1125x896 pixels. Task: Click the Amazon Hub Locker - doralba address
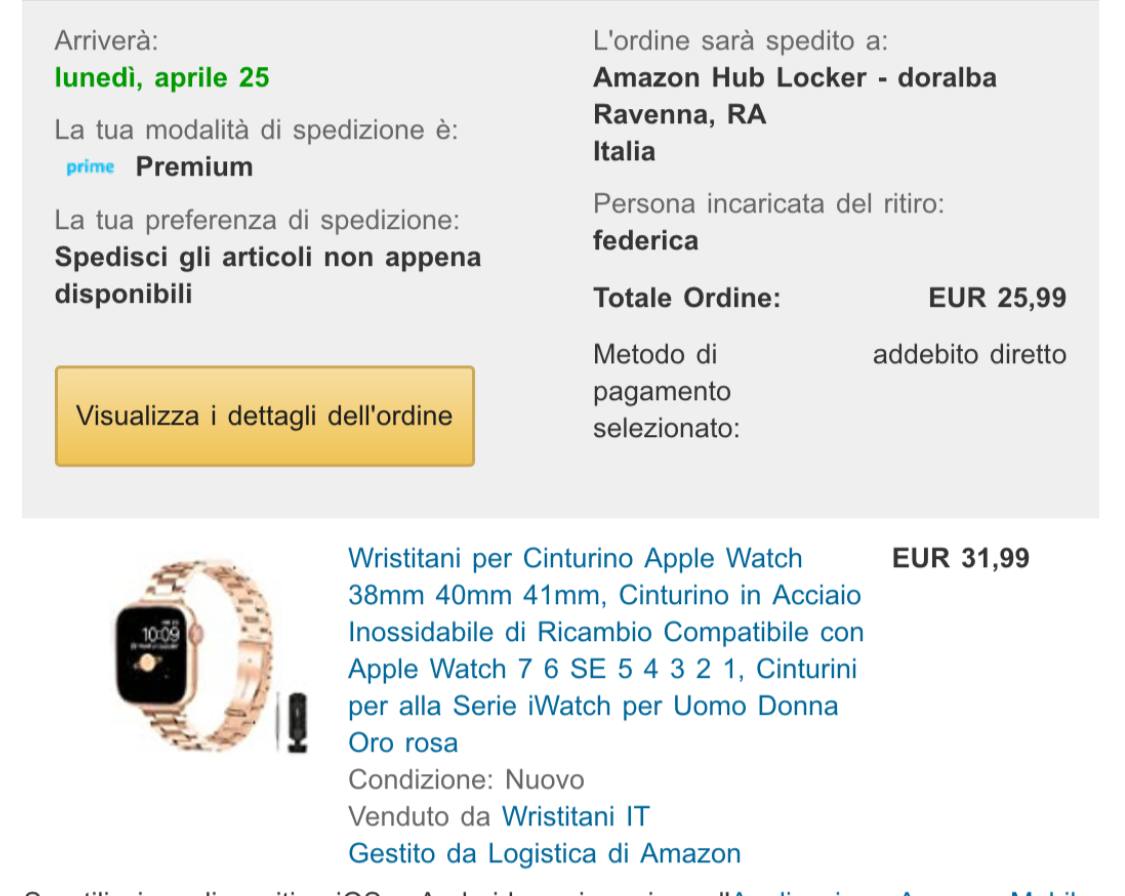click(795, 77)
